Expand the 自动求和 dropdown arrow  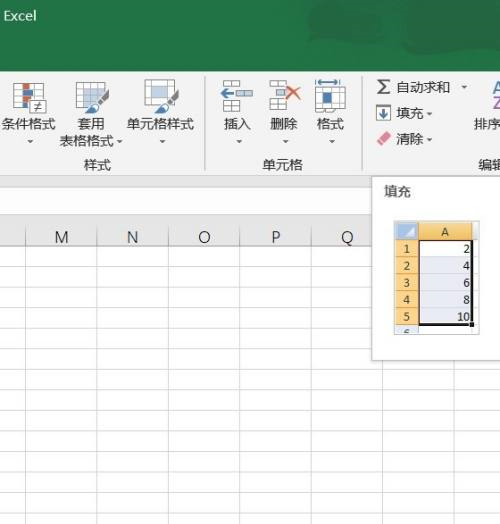[x=464, y=87]
